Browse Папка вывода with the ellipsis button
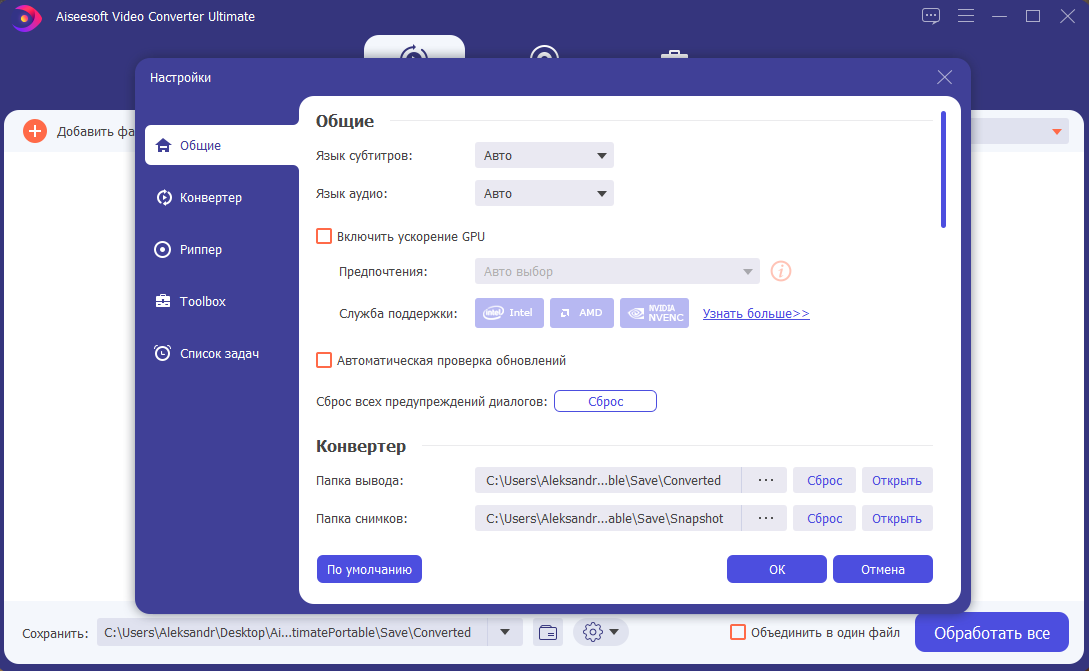 coord(765,480)
